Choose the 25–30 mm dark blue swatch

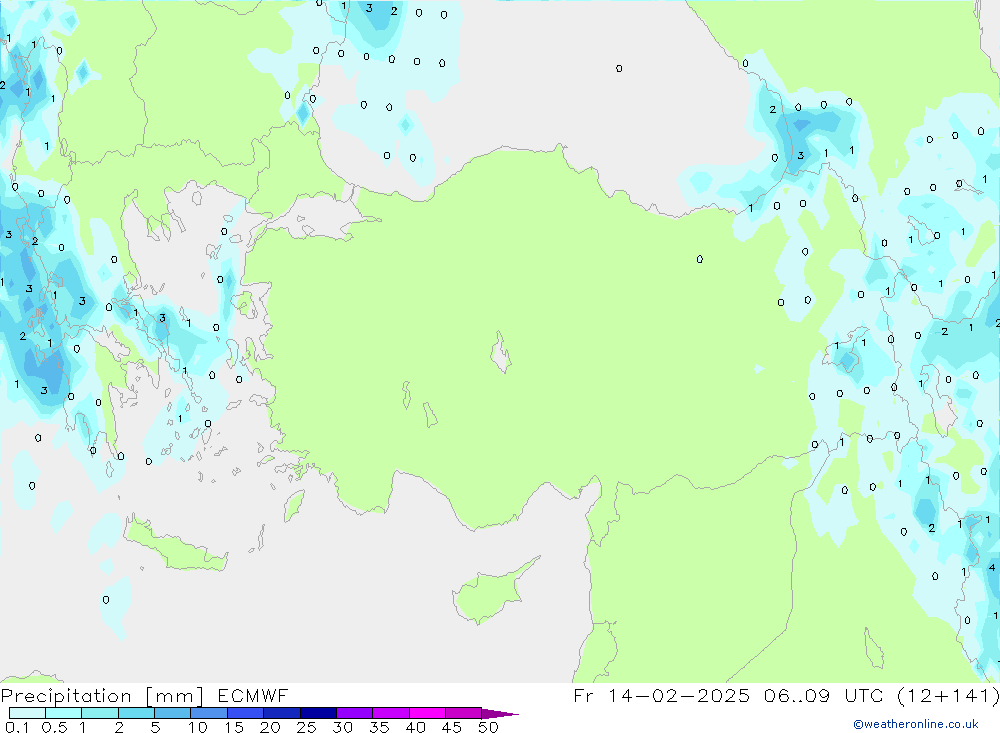pos(318,713)
